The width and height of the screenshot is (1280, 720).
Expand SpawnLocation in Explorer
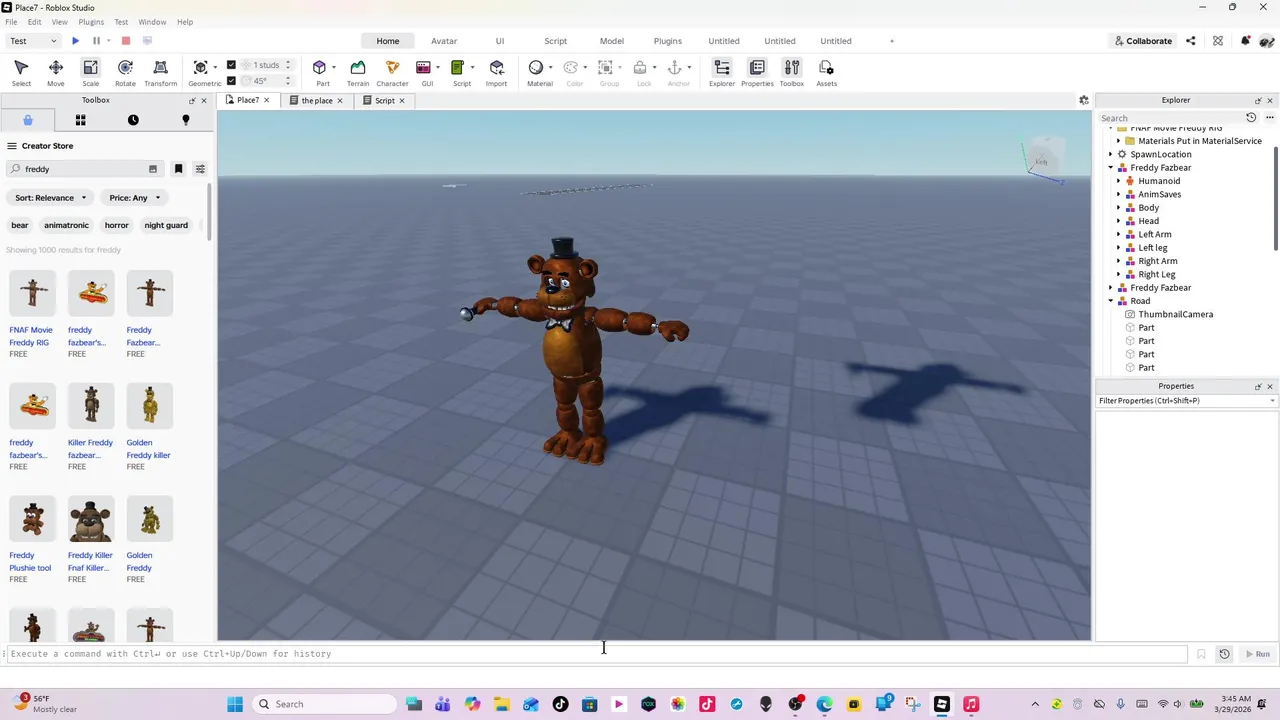click(x=1110, y=154)
